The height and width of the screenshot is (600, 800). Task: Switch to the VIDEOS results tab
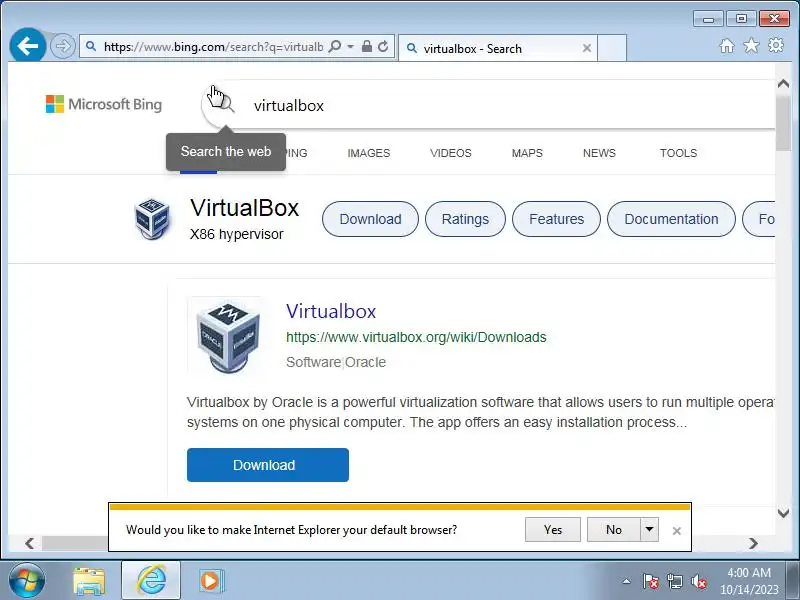451,153
